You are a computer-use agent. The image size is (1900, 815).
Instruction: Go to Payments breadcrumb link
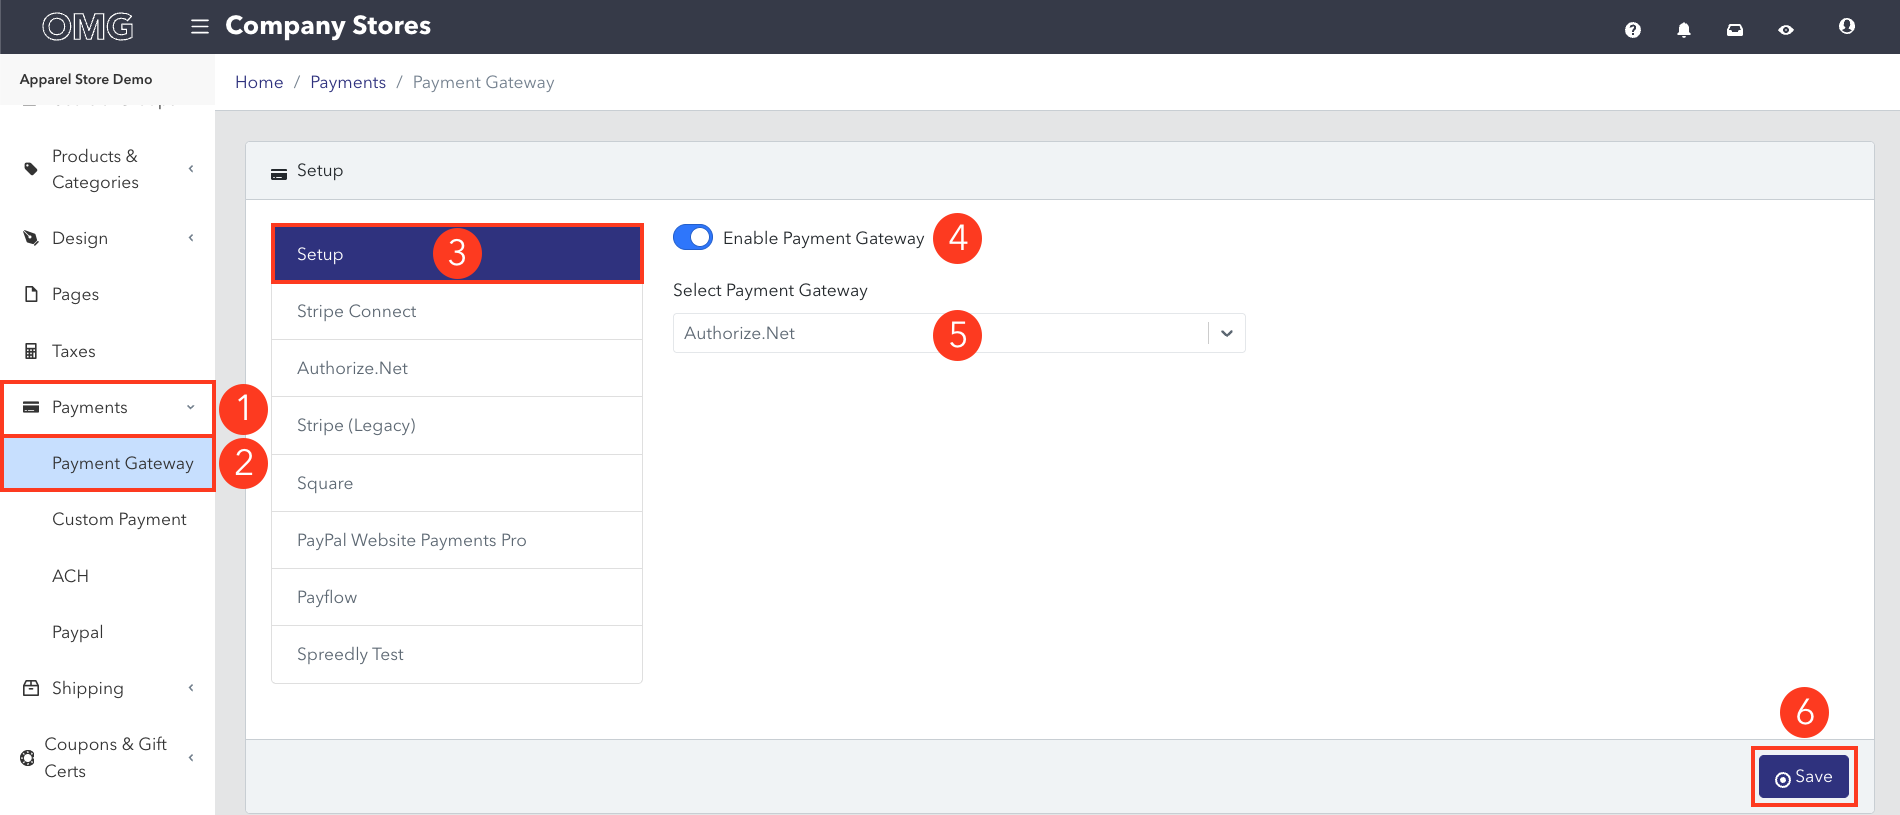tap(348, 82)
